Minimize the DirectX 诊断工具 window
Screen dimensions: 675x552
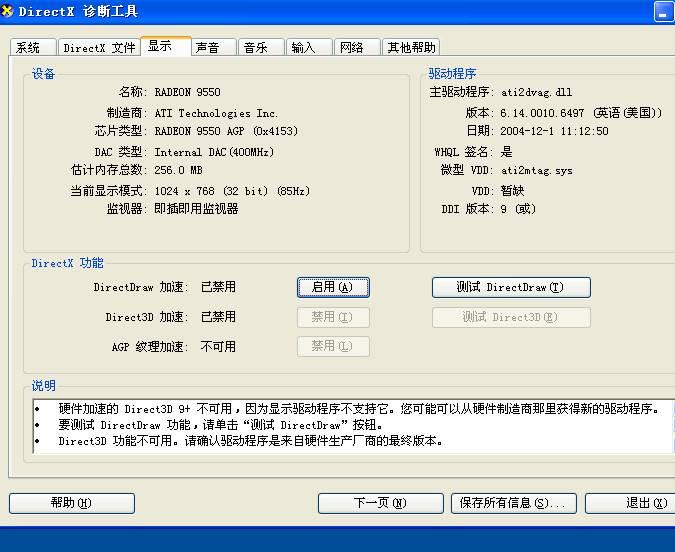[x=664, y=12]
